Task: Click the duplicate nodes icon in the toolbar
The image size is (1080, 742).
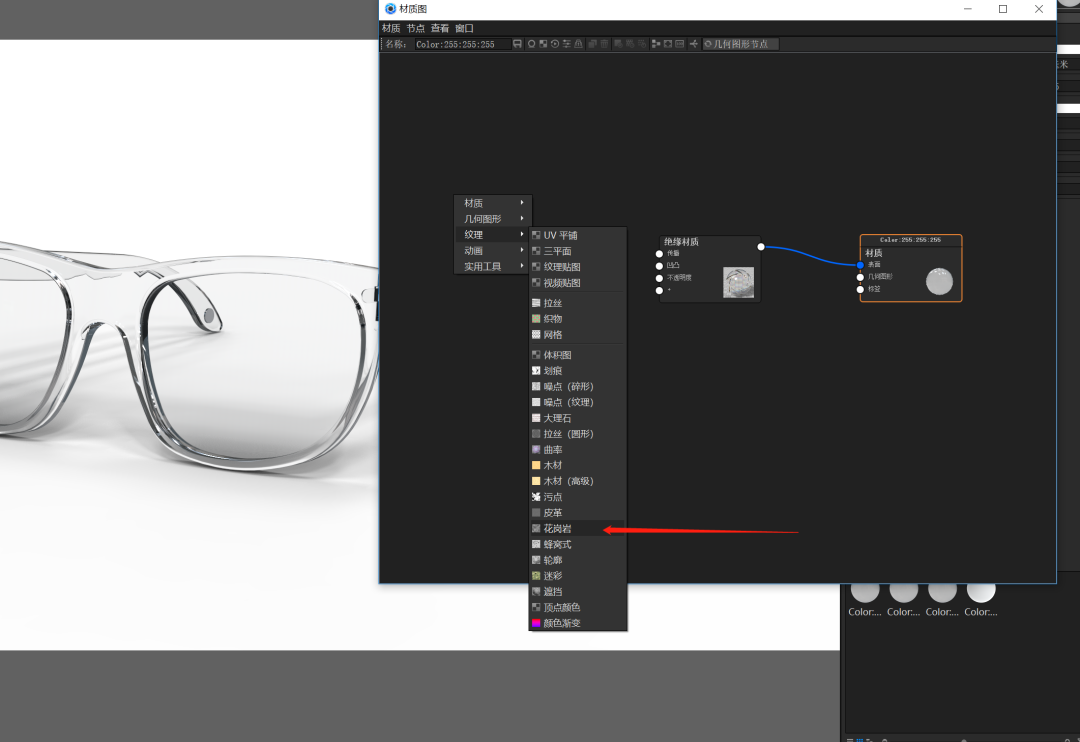Action: tap(592, 44)
